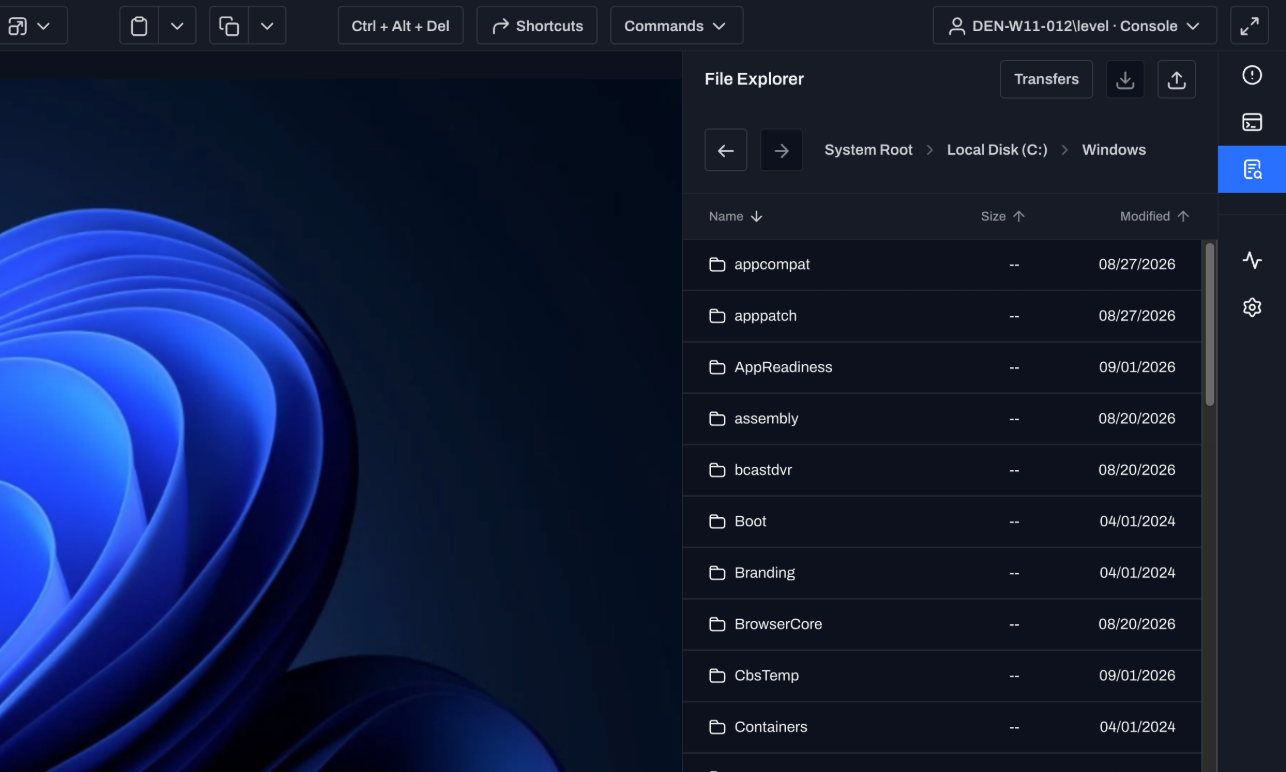Click the 08/27/2026 date in appcompat row
Screen dimensions: 1286x772
pyautogui.click(x=1137, y=265)
